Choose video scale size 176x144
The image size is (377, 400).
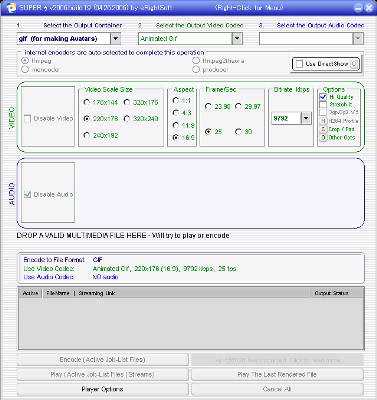pos(87,102)
